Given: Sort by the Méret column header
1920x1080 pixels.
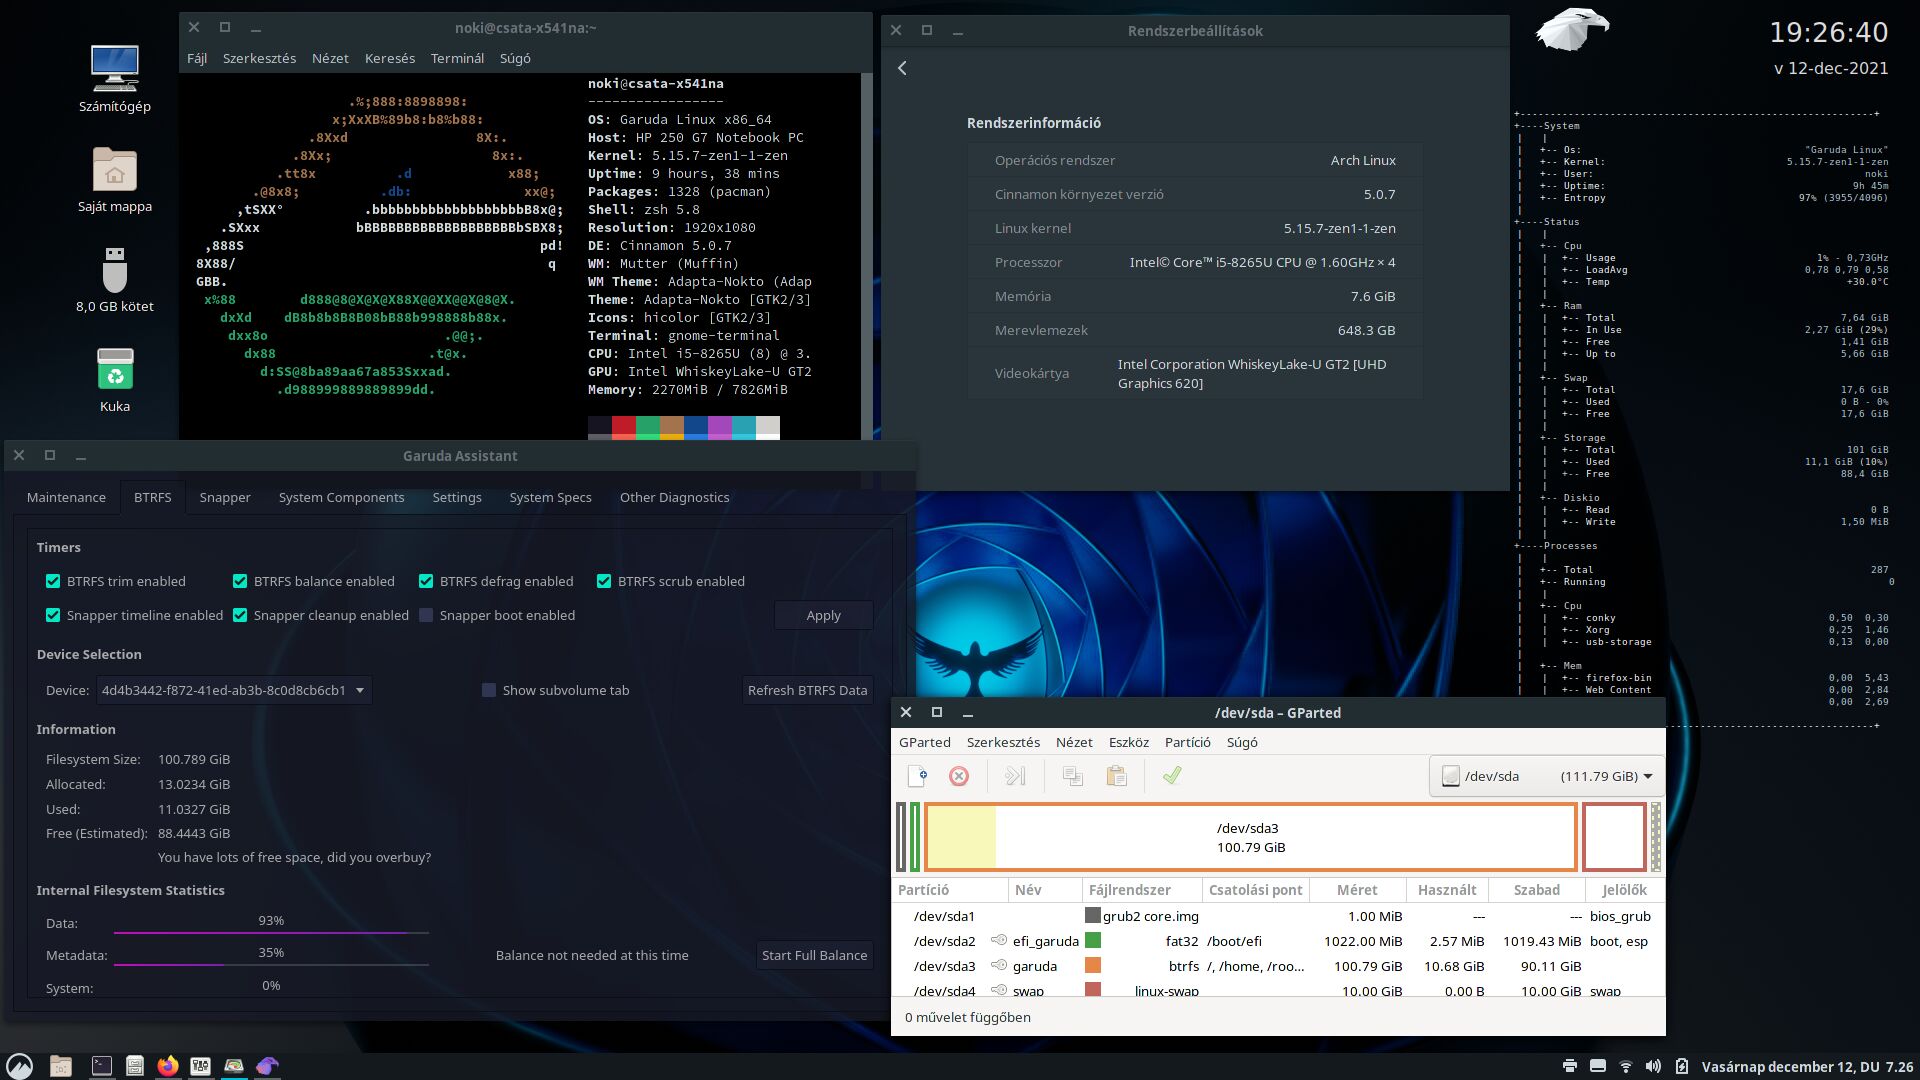Looking at the screenshot, I should pyautogui.click(x=1357, y=890).
